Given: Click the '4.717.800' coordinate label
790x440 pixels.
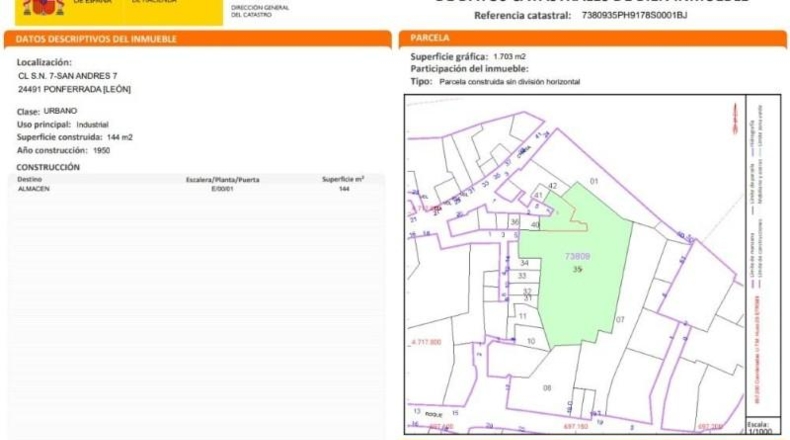Looking at the screenshot, I should point(426,342).
